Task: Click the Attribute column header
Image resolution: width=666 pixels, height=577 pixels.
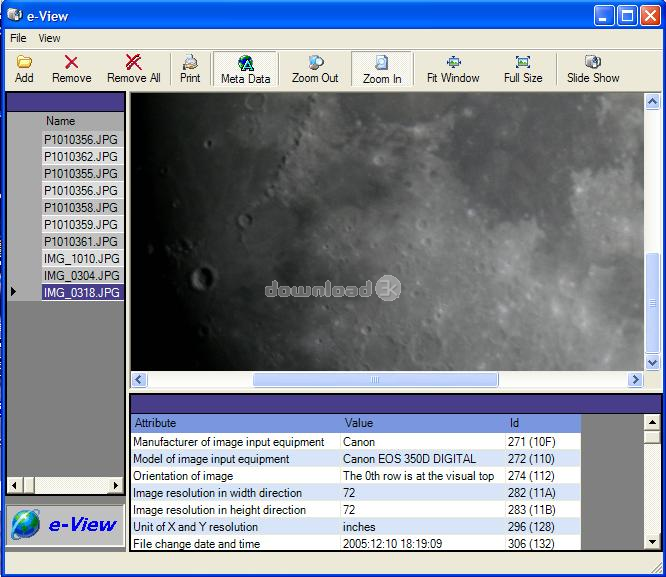Action: click(x=235, y=423)
